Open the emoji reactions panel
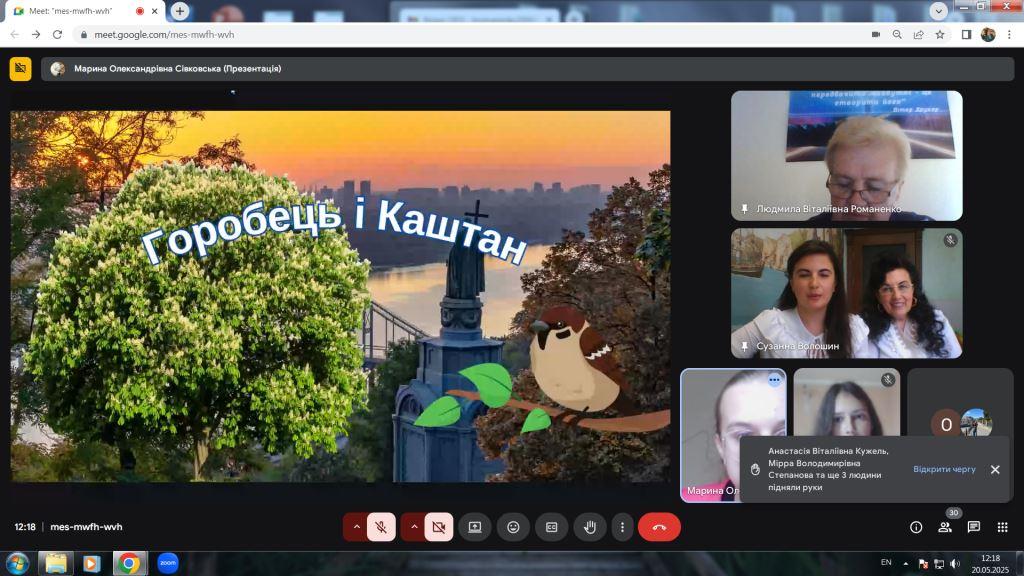 [x=513, y=527]
